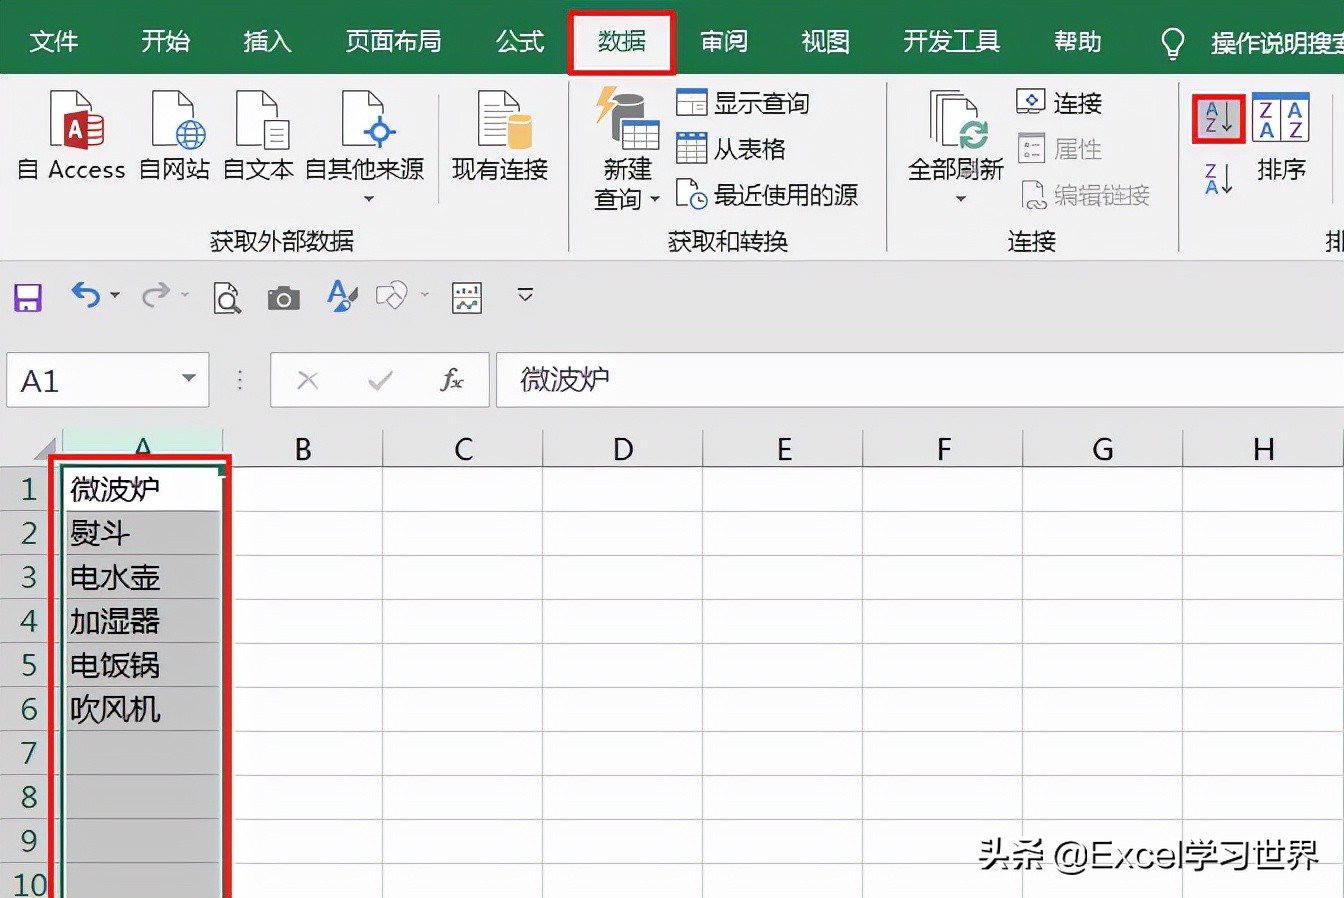This screenshot has height=898, width=1344.
Task: Switch to the Home (开始) tab
Action: click(x=165, y=41)
